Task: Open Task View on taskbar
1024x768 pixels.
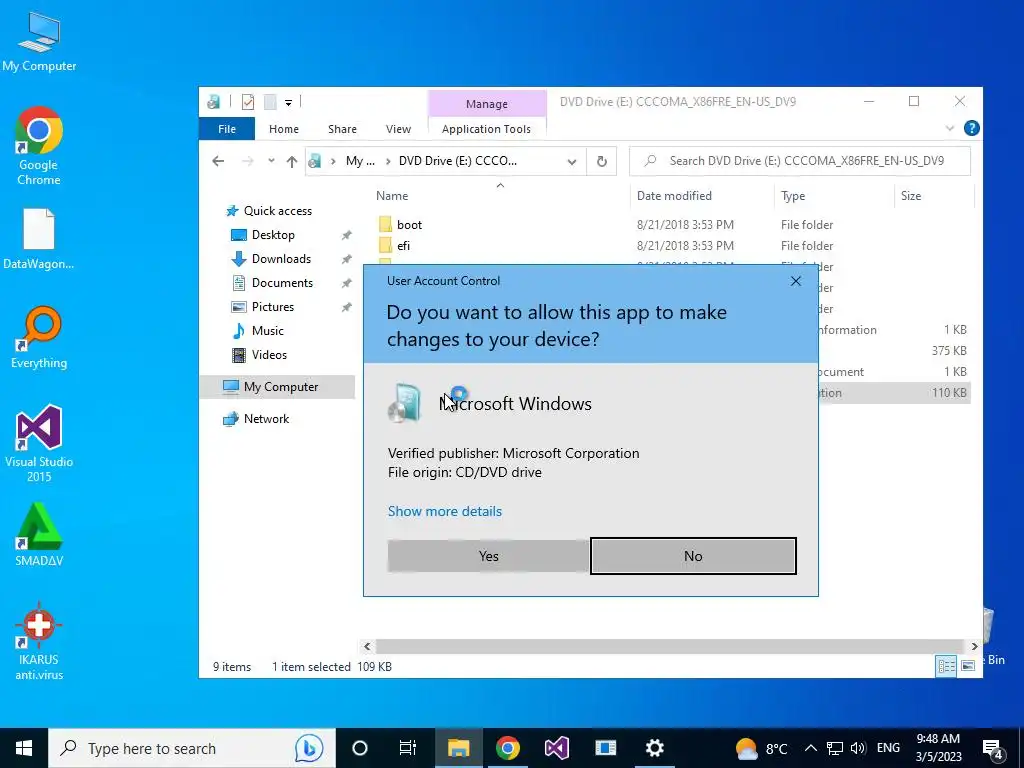Action: pos(408,748)
